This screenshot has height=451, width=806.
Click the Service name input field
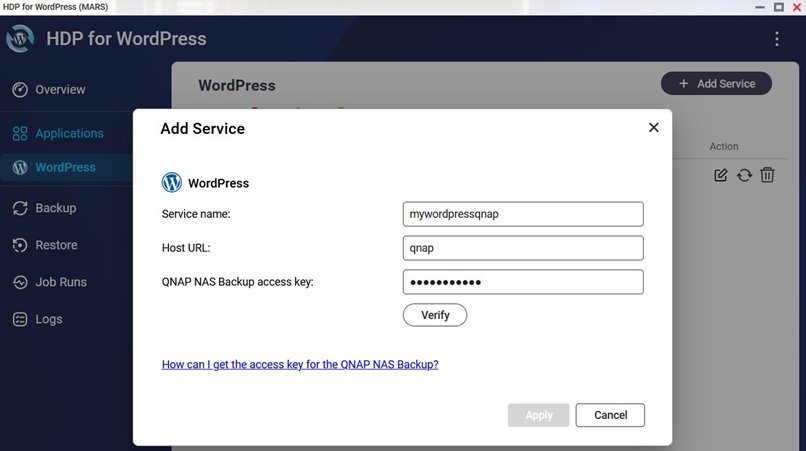point(522,214)
